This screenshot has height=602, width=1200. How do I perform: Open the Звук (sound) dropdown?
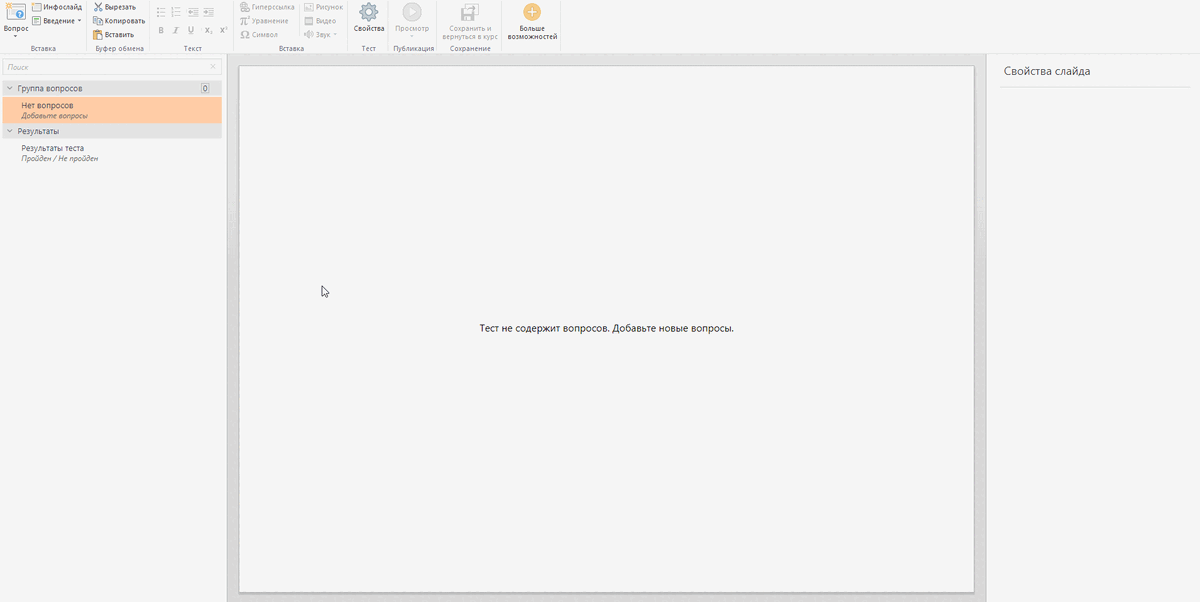point(320,34)
